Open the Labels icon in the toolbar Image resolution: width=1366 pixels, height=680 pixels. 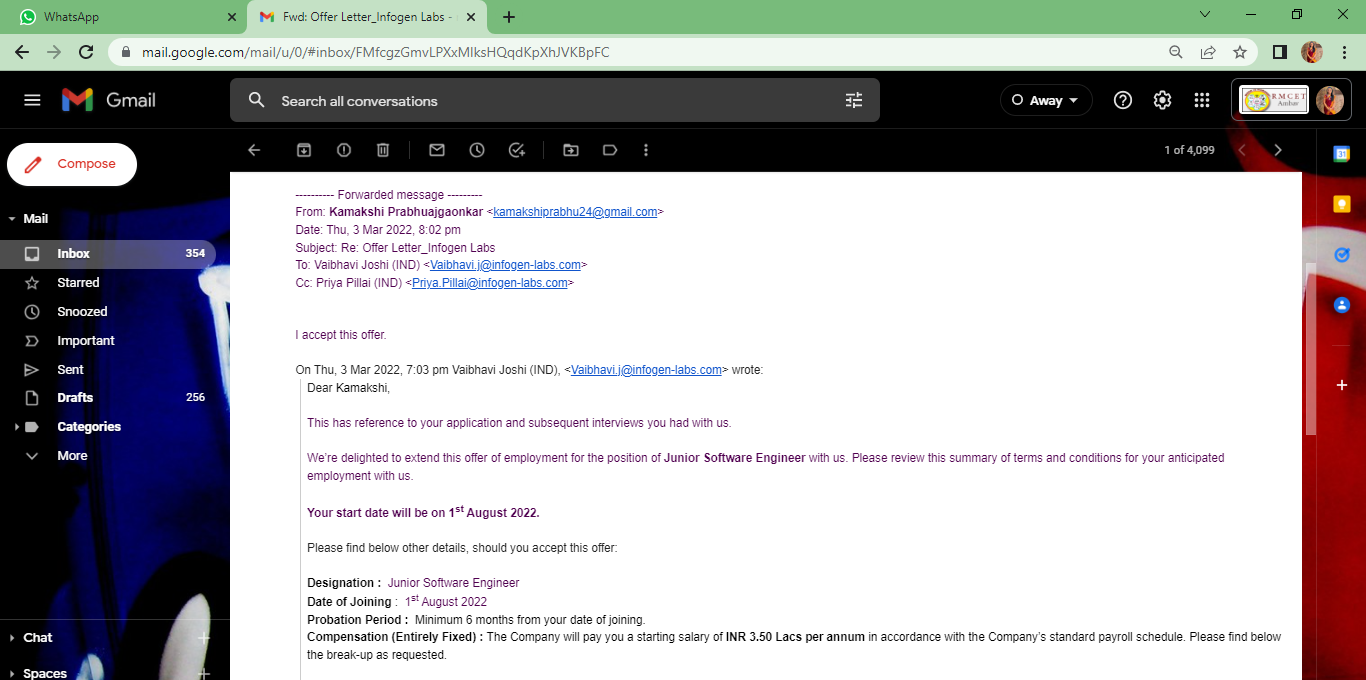[x=609, y=150]
